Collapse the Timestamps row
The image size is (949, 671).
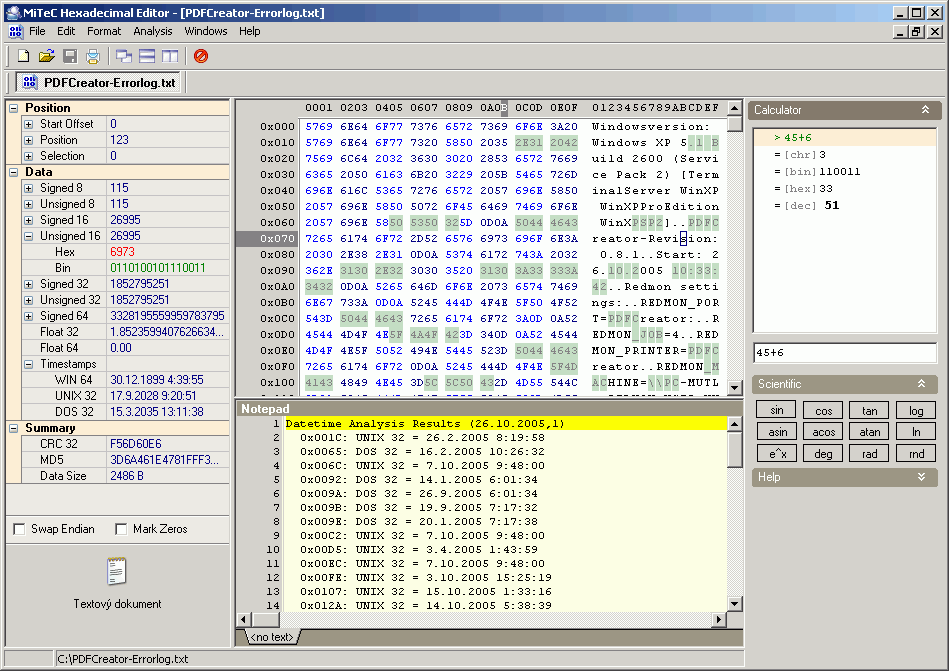tap(28, 364)
